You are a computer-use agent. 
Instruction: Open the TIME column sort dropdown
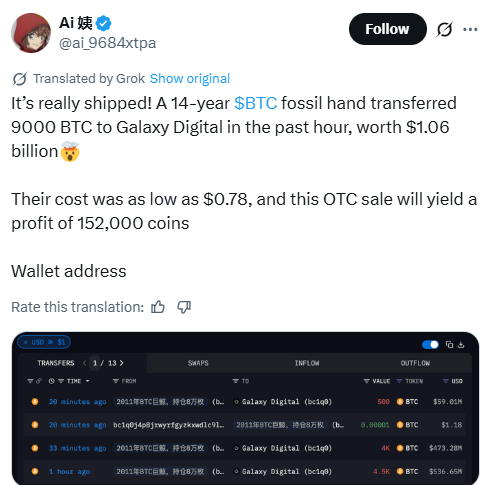tap(88, 381)
